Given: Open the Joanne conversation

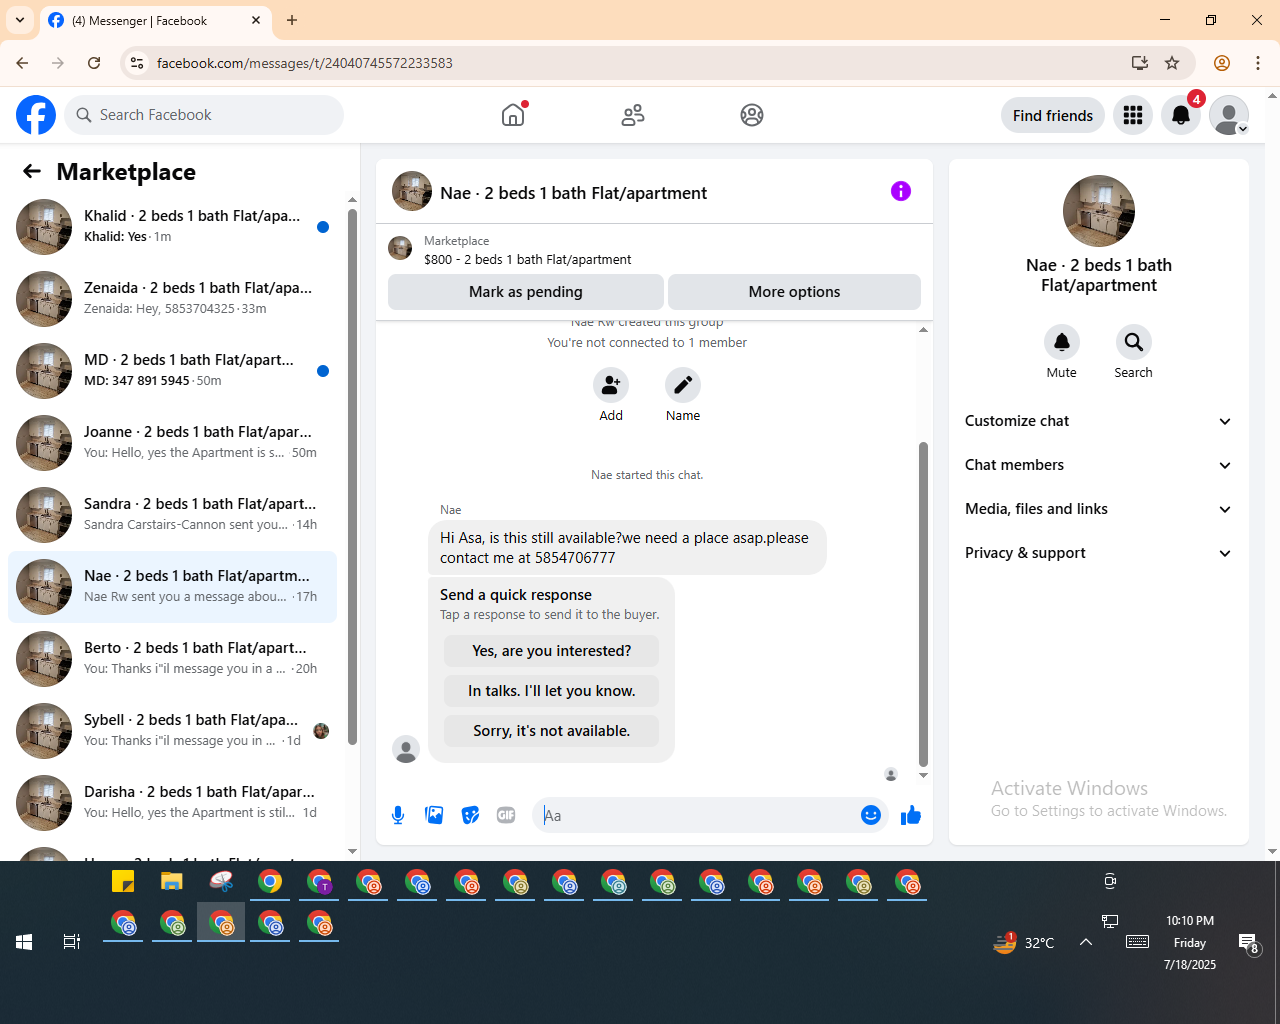Looking at the screenshot, I should click(173, 443).
